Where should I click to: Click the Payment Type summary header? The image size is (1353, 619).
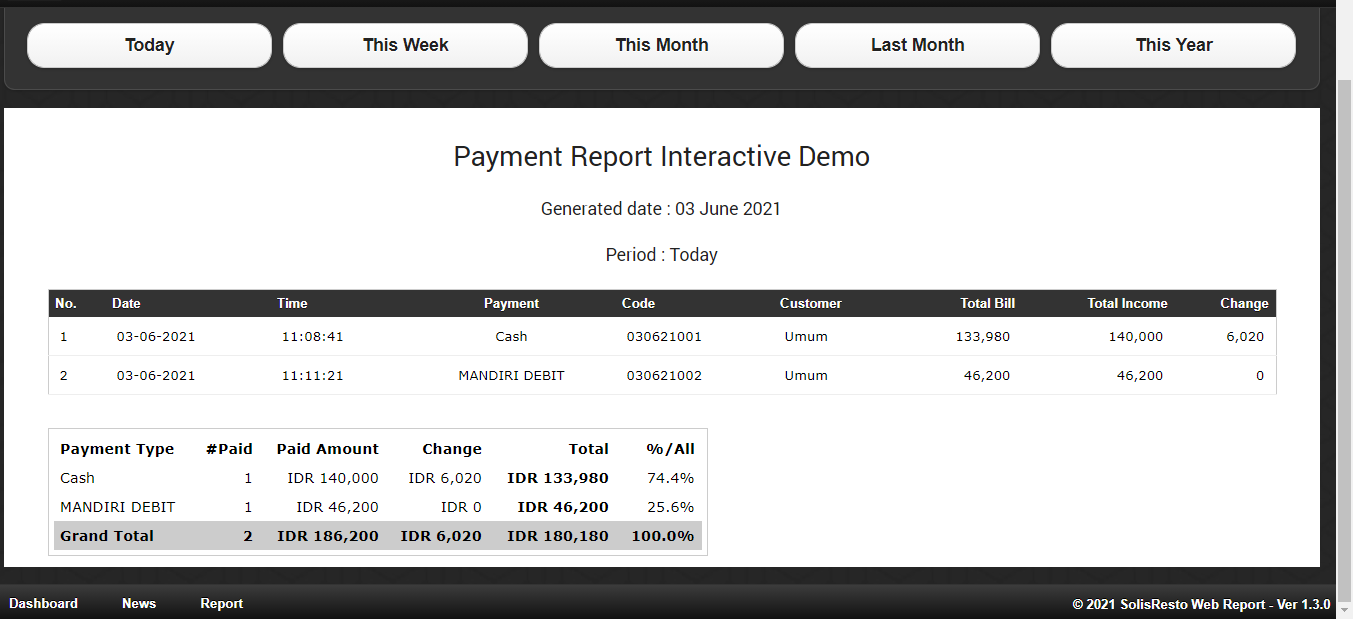point(117,449)
